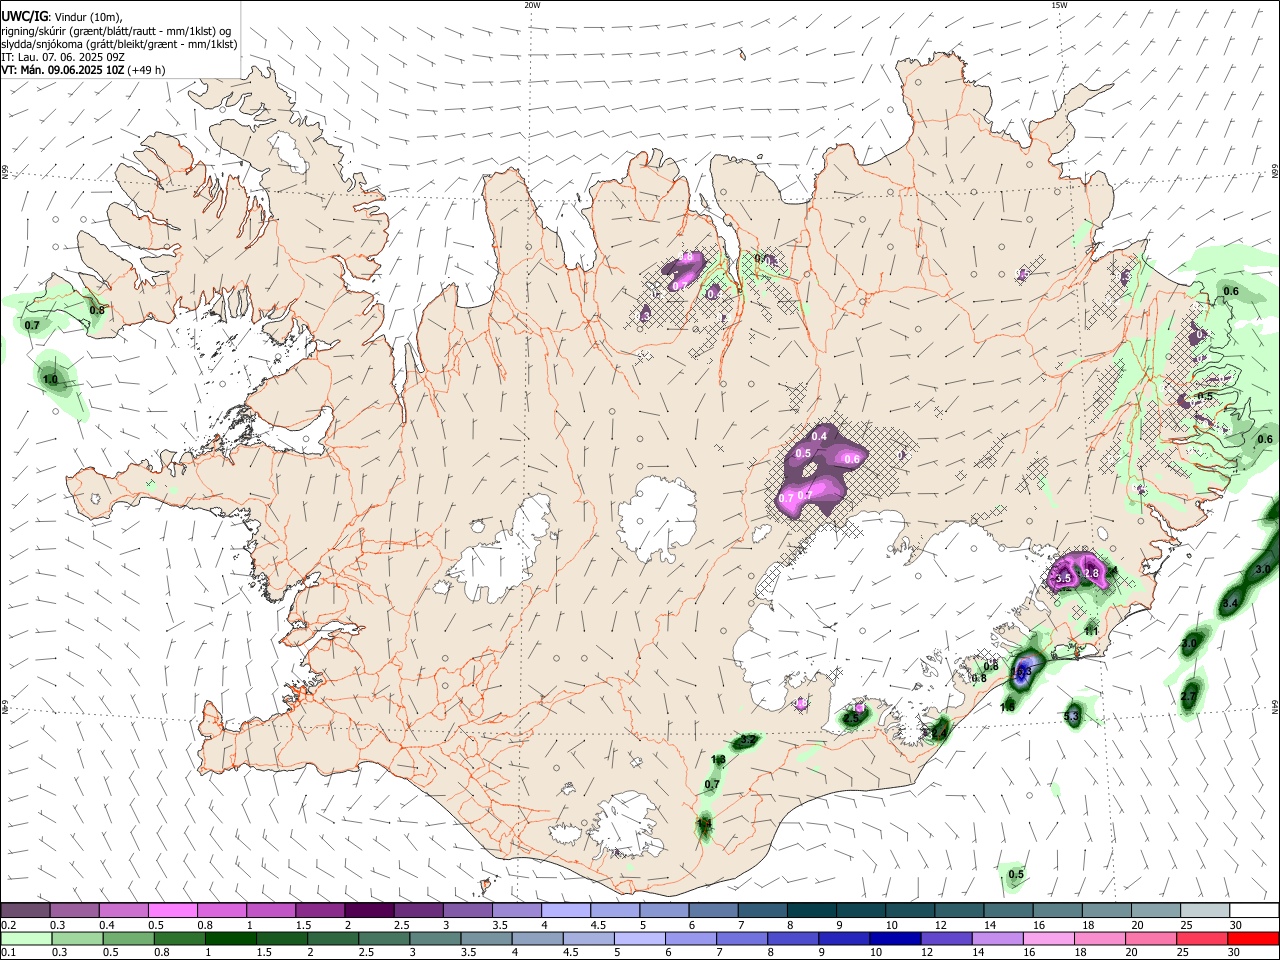The height and width of the screenshot is (960, 1280).
Task: Click the '2.8' value in the purple southeast patch
Action: (x=1092, y=573)
